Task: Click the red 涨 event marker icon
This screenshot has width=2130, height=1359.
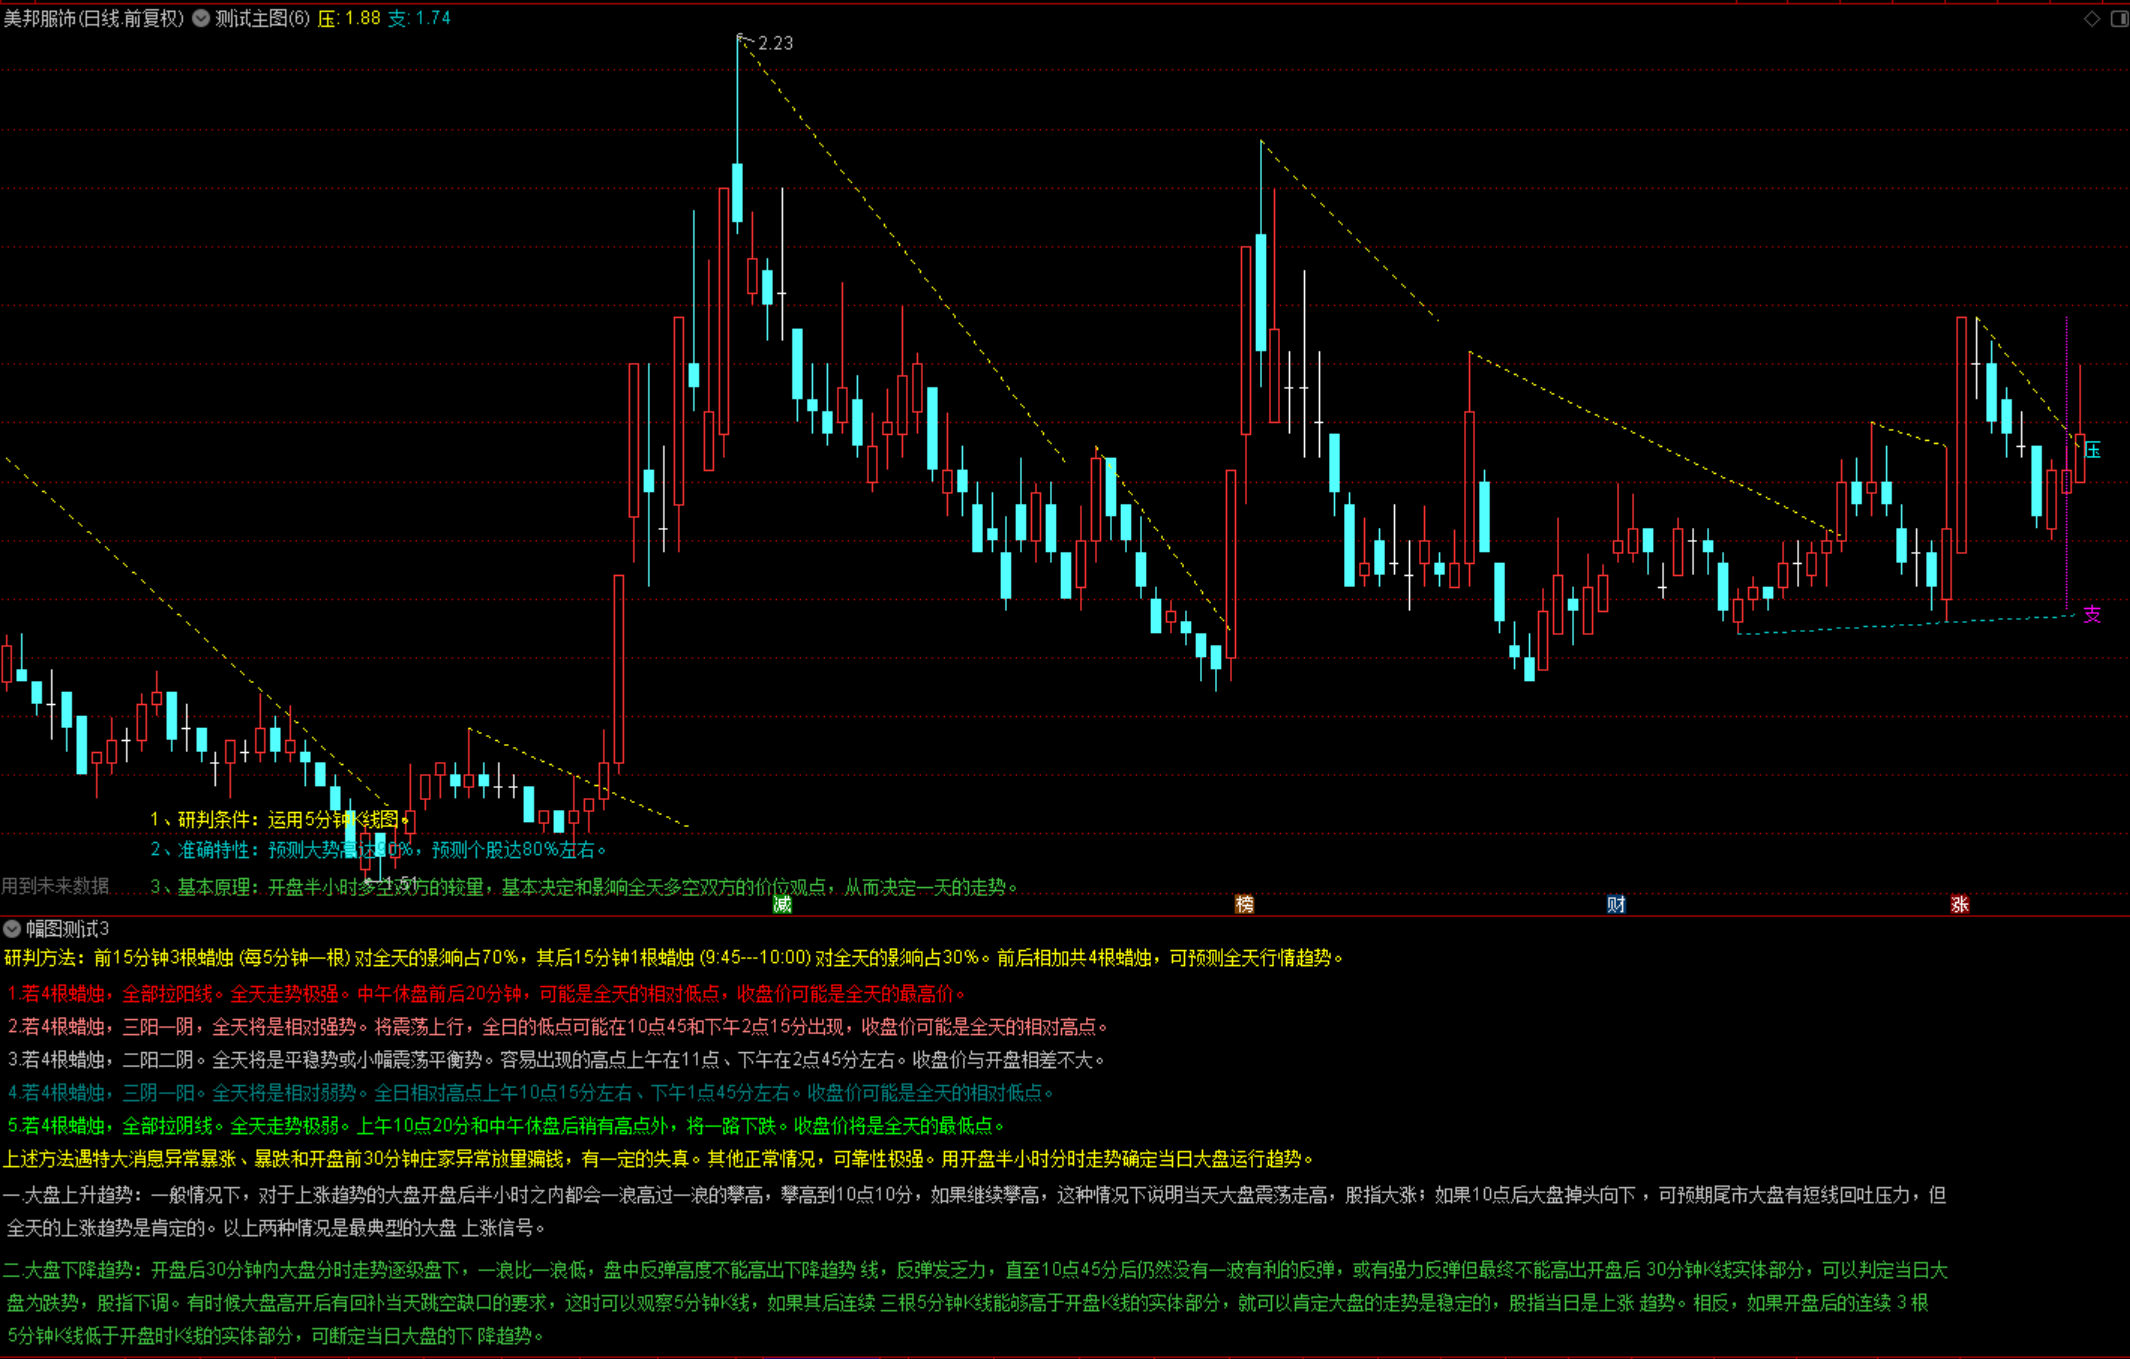Action: pyautogui.click(x=1959, y=904)
